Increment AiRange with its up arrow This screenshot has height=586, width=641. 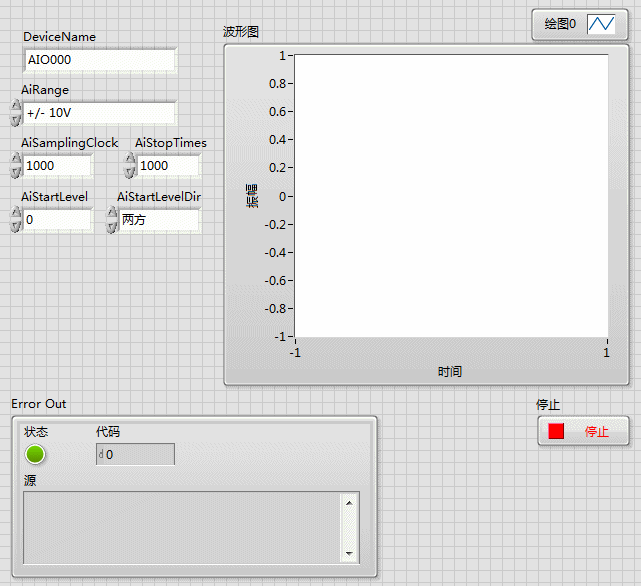(x=15, y=107)
